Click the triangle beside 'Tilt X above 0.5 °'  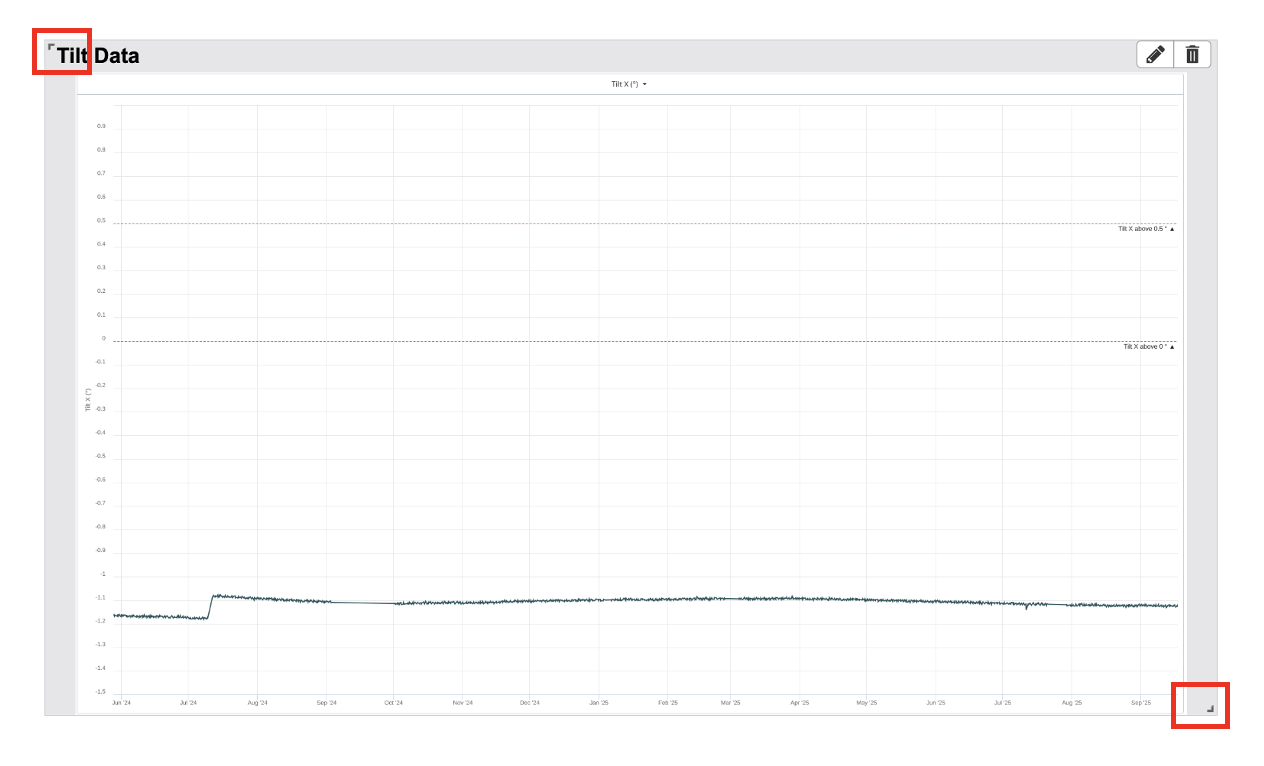point(1172,229)
